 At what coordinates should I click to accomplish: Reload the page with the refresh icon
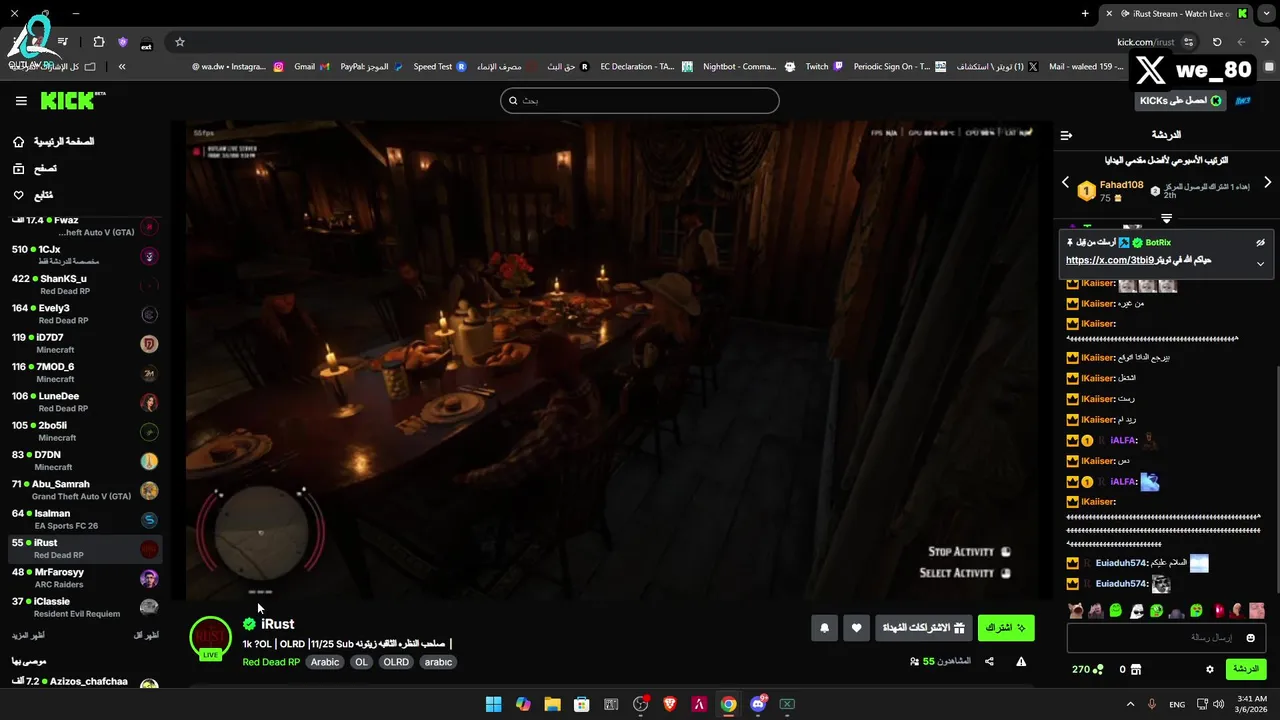pos(1217,42)
